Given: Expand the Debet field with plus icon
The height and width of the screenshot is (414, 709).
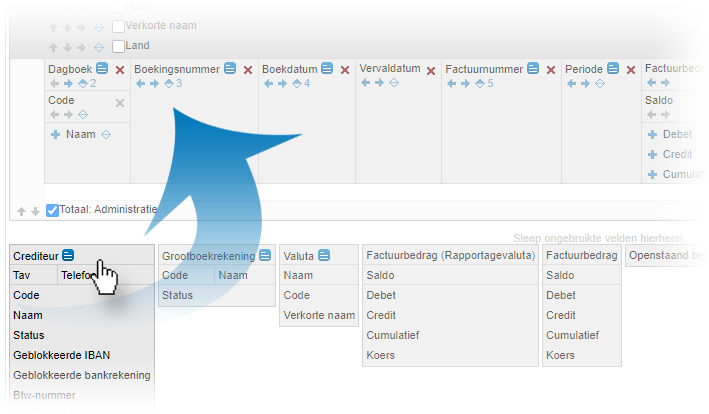Looking at the screenshot, I should [x=652, y=134].
